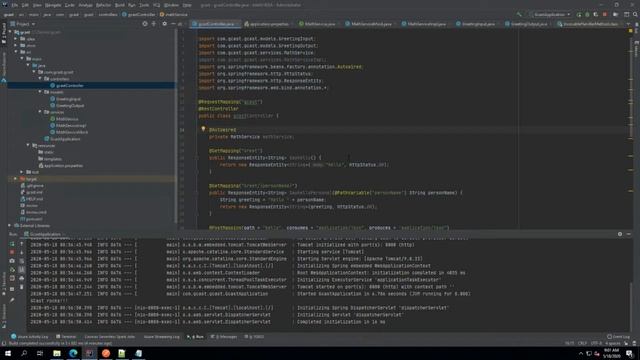Open the TODO tool window button
640x360 pixels.
point(254,337)
